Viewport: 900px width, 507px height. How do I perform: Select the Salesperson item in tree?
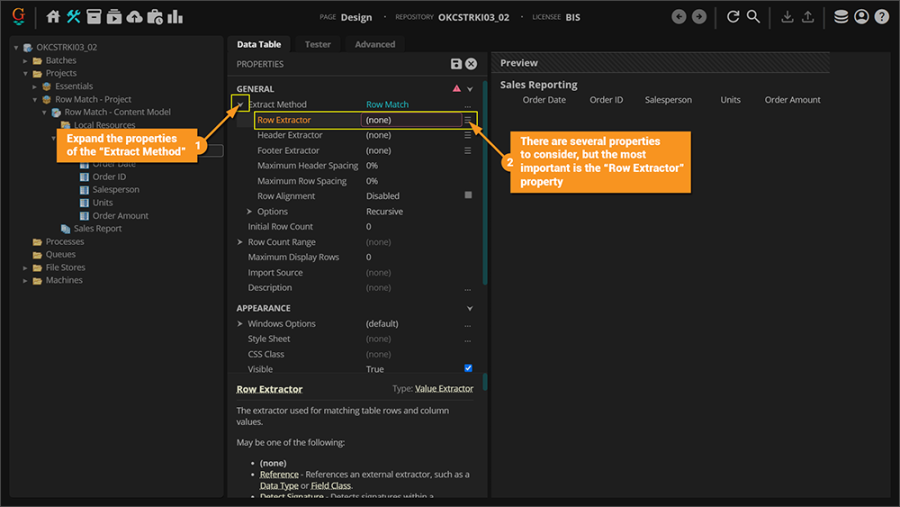[x=116, y=190]
